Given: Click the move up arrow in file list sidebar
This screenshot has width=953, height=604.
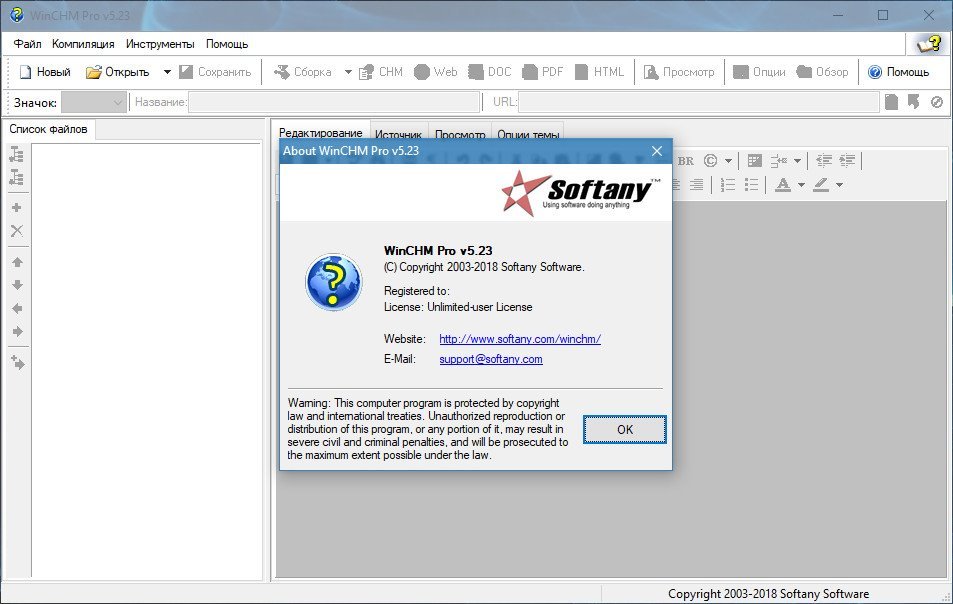Looking at the screenshot, I should pos(17,262).
